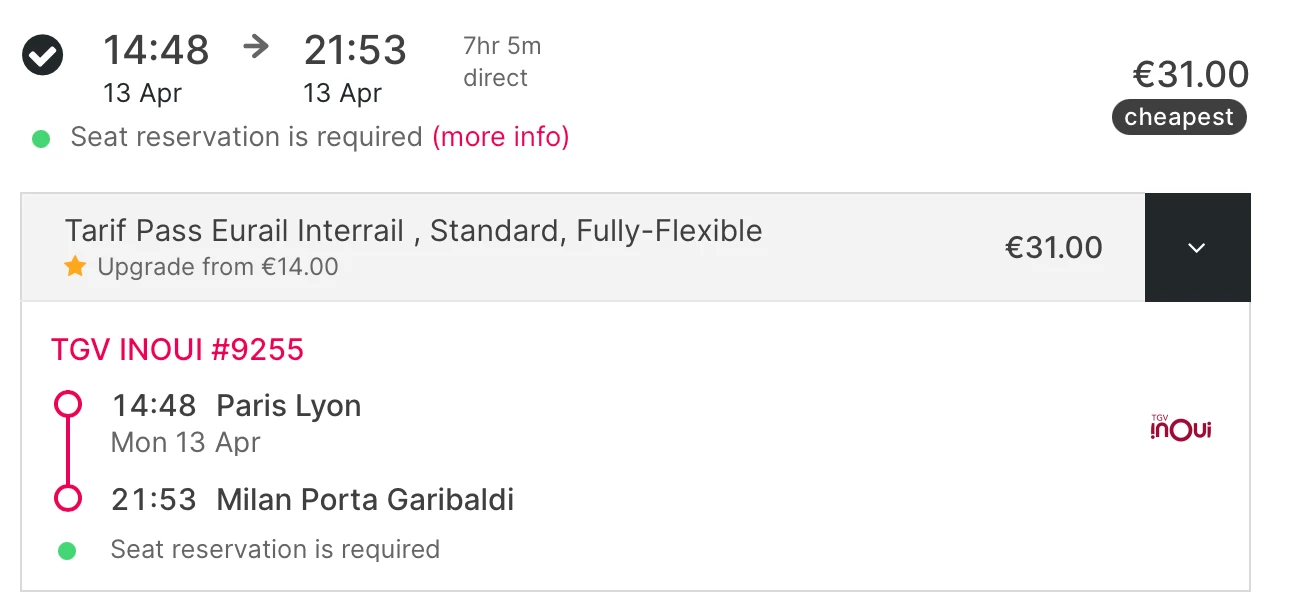
Task: Click the route line connecting the two stops
Action: [x=68, y=451]
